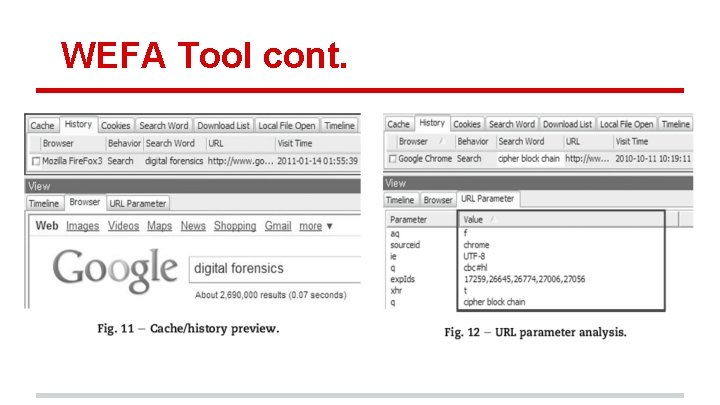Select the 'digital forensics' search word cell
Viewport: 720px width, 405px height.
174,161
